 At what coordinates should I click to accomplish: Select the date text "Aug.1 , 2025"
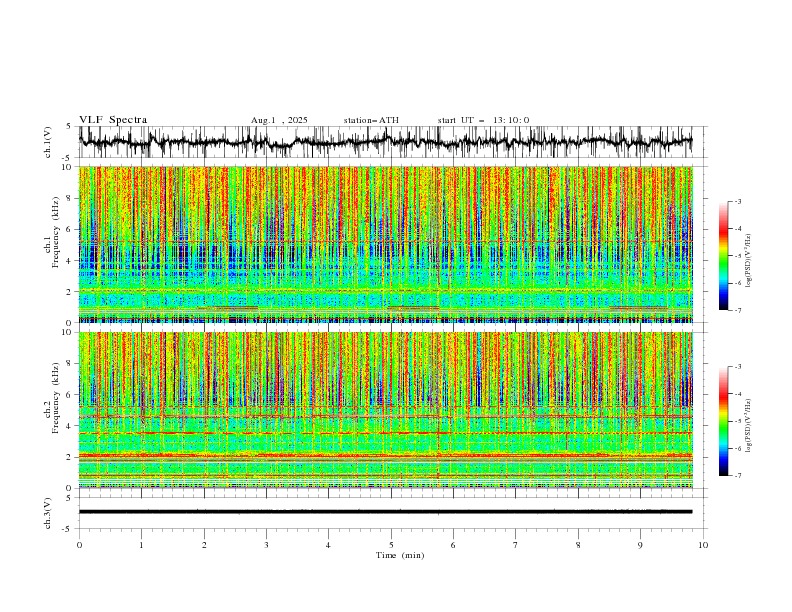coord(279,120)
